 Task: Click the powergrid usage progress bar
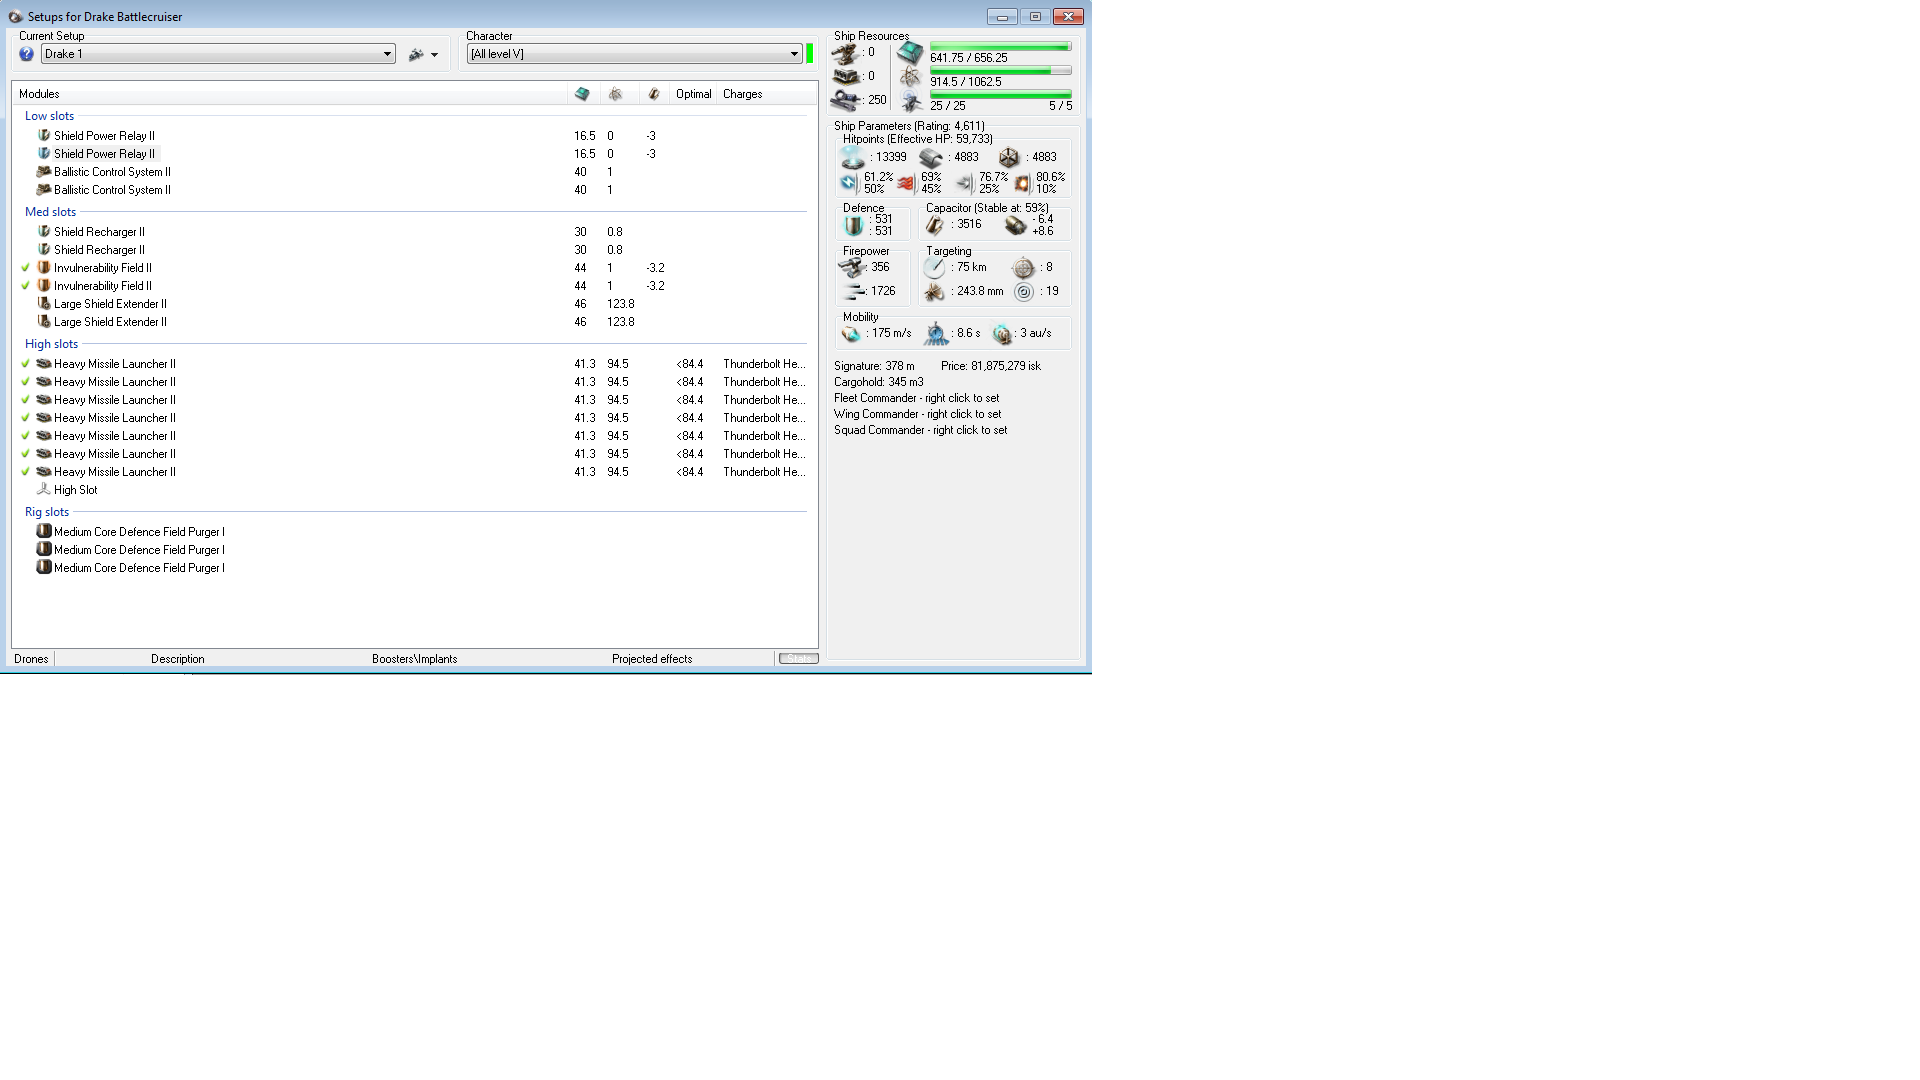coord(1000,71)
